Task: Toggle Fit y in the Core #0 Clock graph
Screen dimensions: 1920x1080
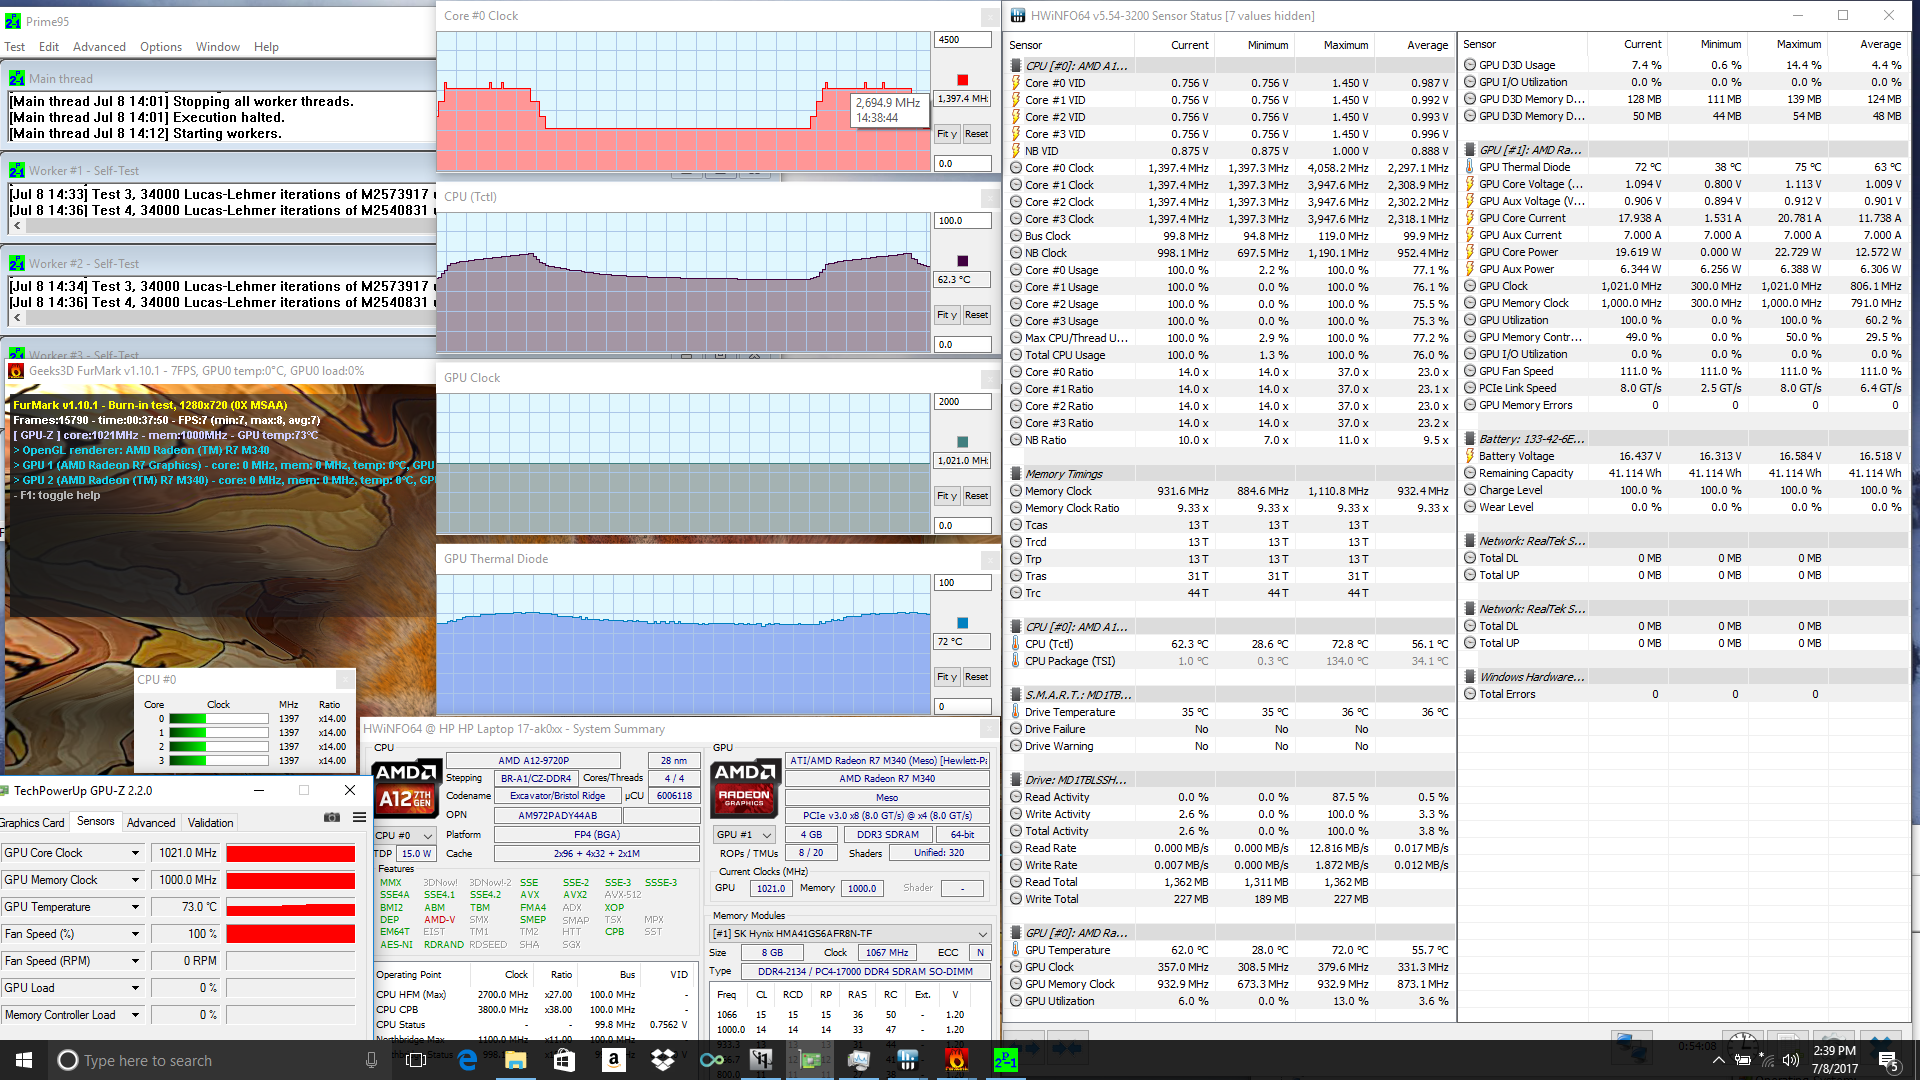Action: coord(947,134)
